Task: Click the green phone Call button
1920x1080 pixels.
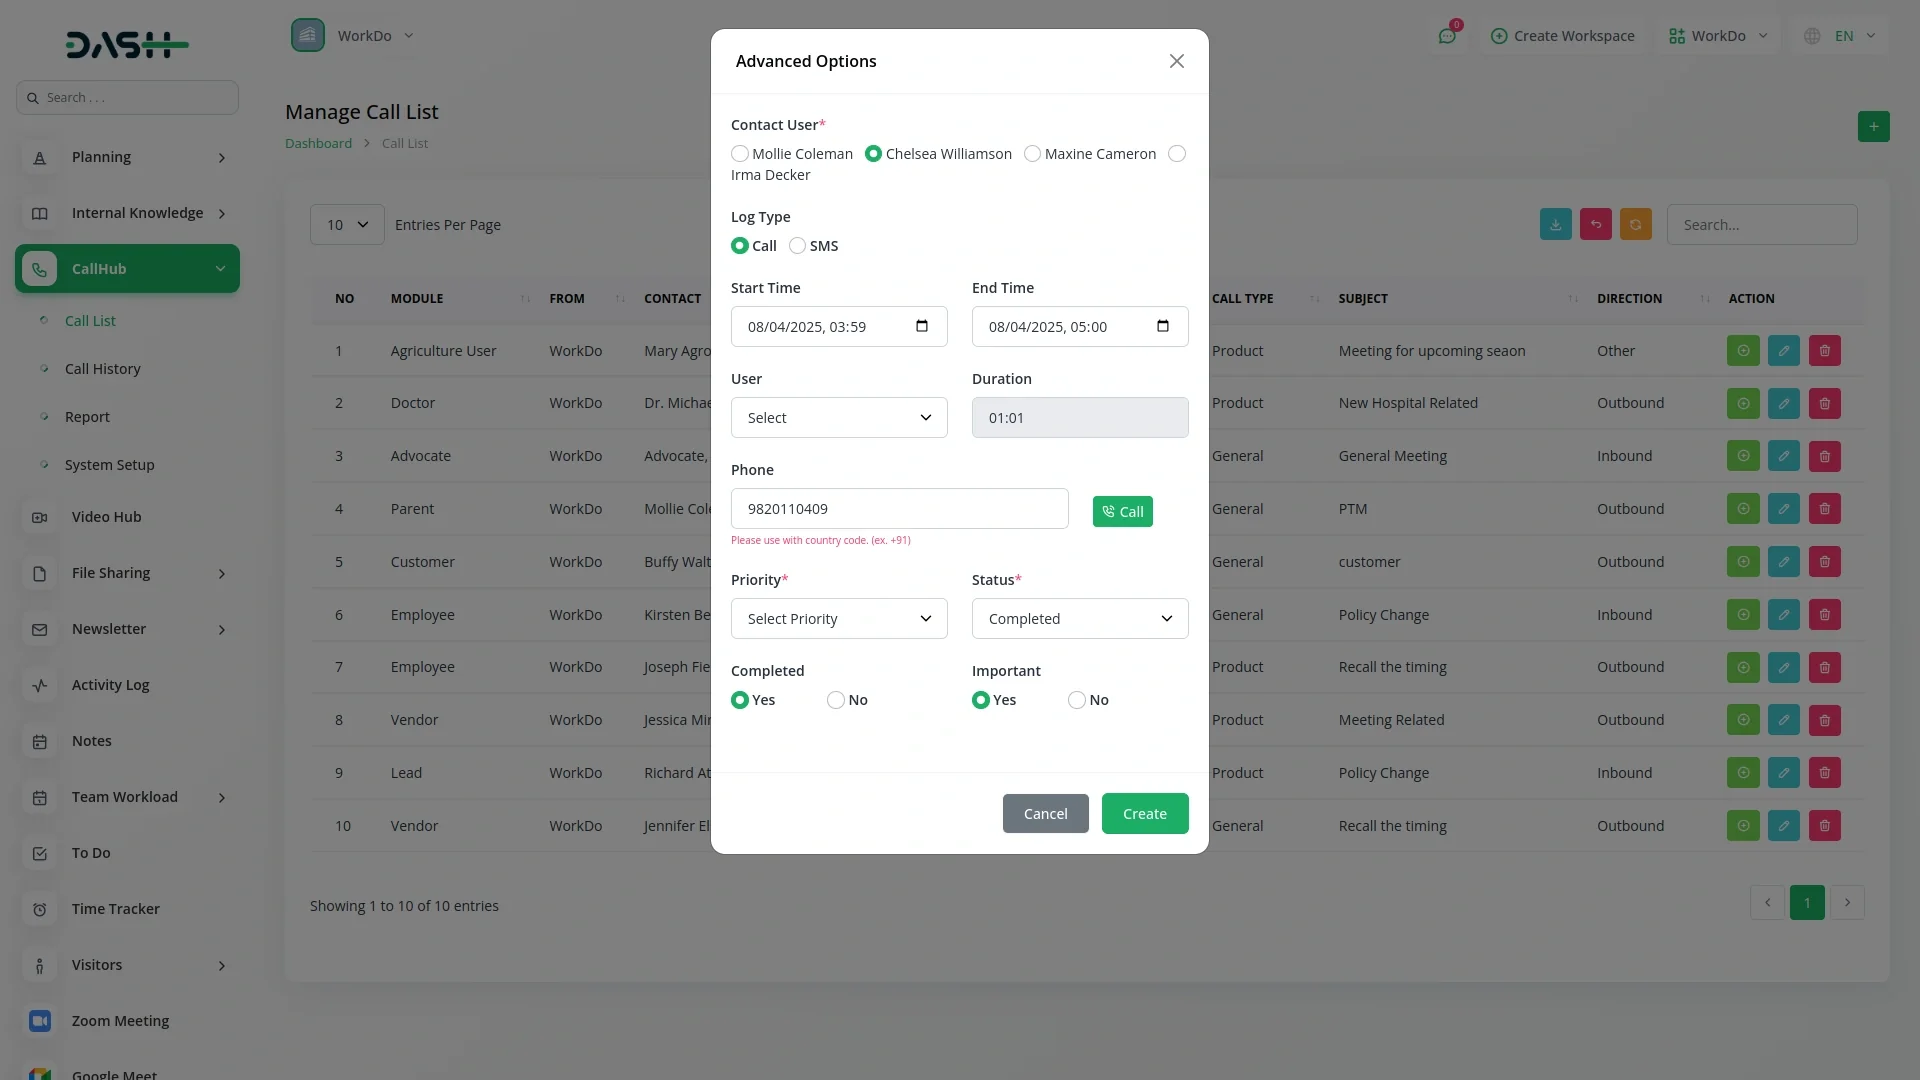Action: coord(1122,511)
